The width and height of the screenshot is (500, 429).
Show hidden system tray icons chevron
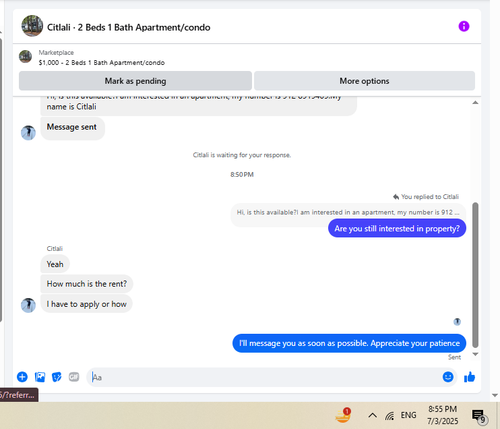tap(372, 415)
